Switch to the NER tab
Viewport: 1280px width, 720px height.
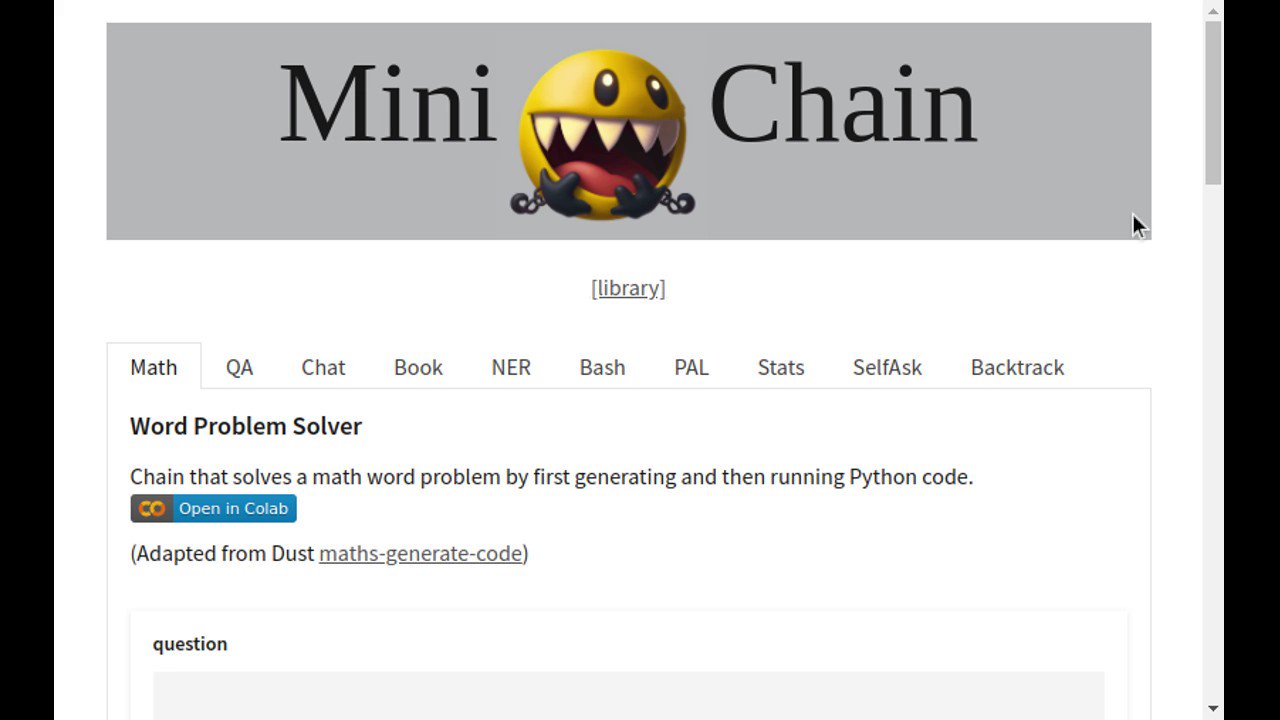511,367
